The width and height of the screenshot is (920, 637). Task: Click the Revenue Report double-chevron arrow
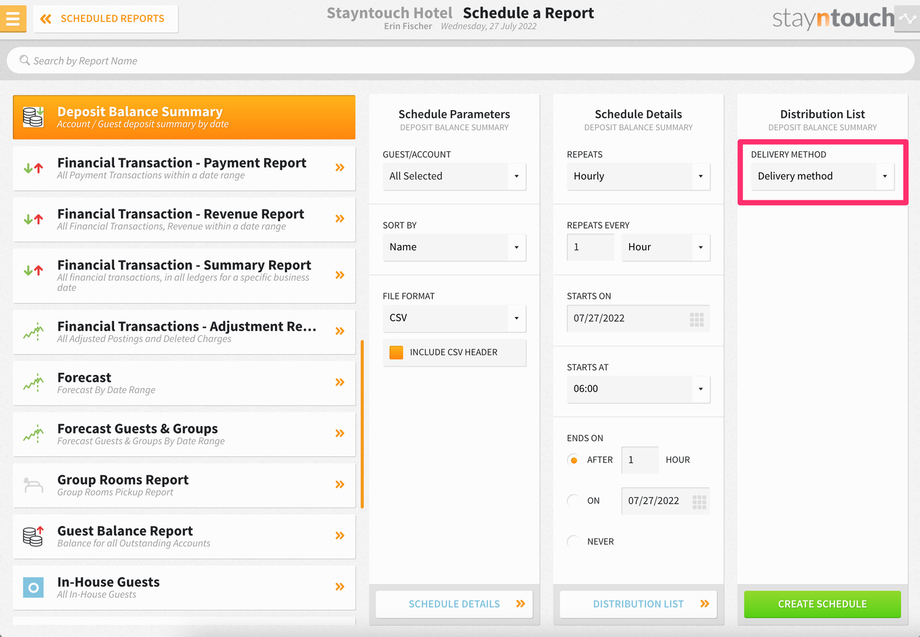(x=340, y=219)
